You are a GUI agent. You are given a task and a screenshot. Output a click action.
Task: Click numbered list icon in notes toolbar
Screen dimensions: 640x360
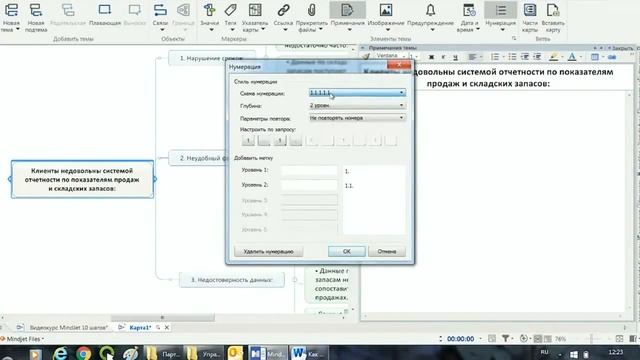coord(494,57)
